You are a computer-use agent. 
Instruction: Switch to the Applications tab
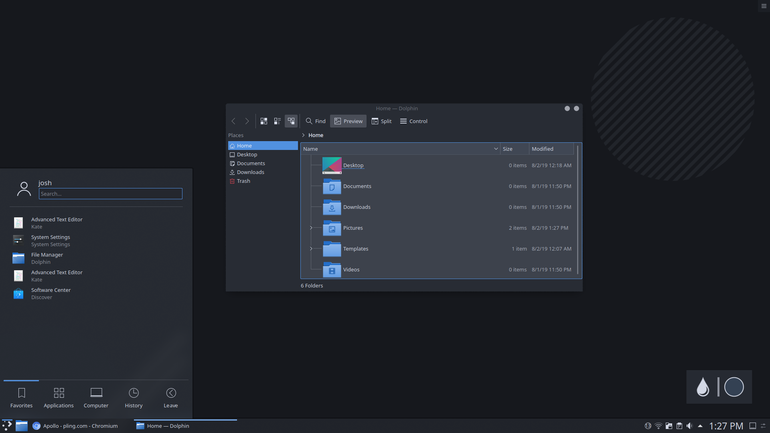[58, 398]
